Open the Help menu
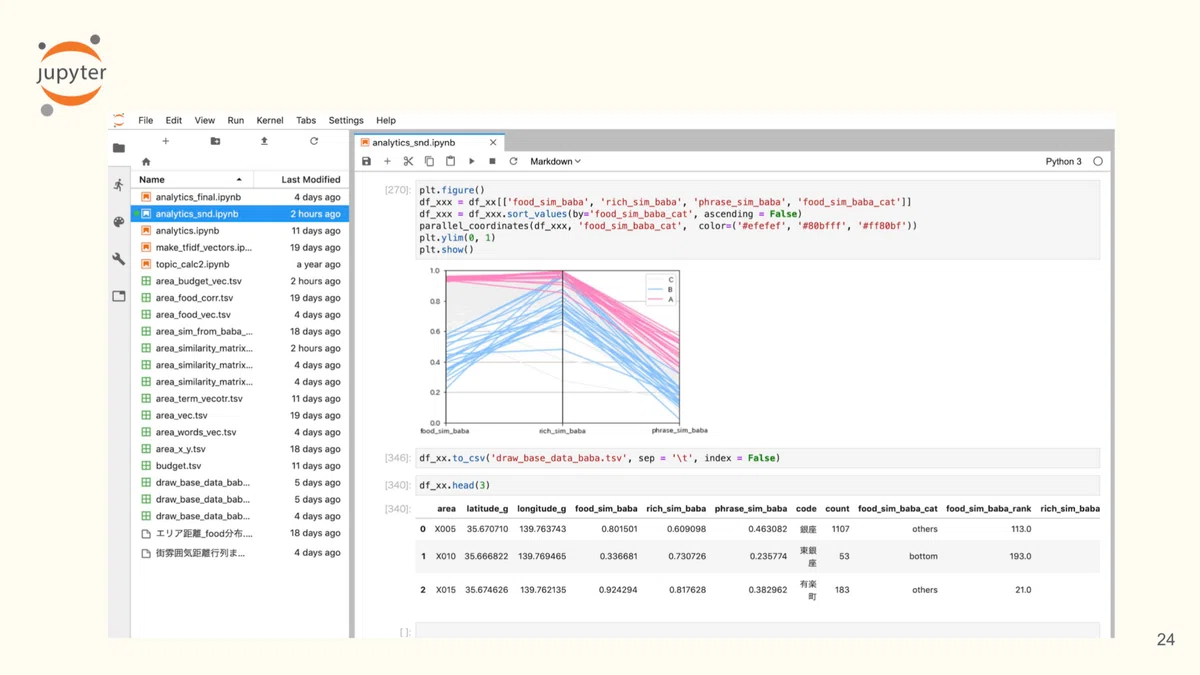Image resolution: width=1200 pixels, height=675 pixels. (386, 120)
